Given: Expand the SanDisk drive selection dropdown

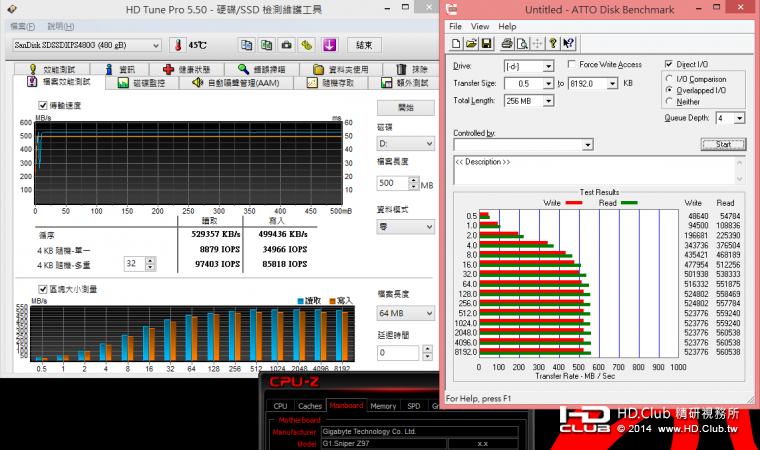Looking at the screenshot, I should pyautogui.click(x=156, y=45).
